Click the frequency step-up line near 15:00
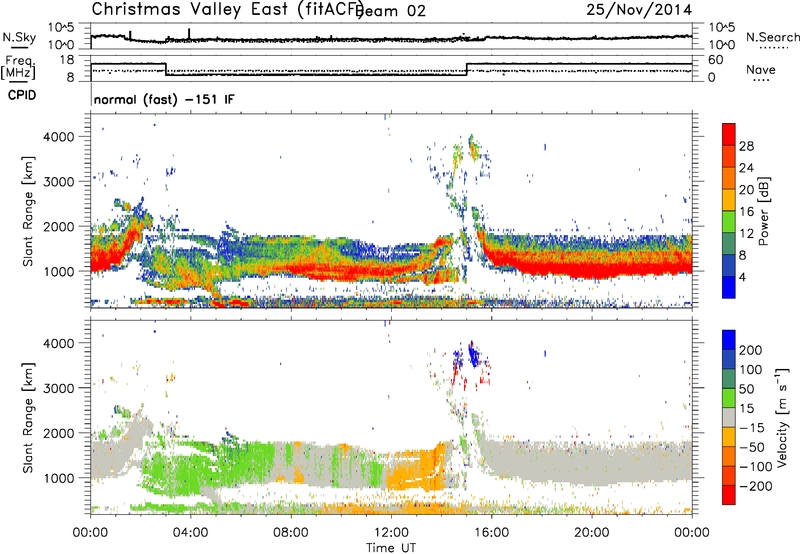The width and height of the screenshot is (800, 554). [x=466, y=69]
